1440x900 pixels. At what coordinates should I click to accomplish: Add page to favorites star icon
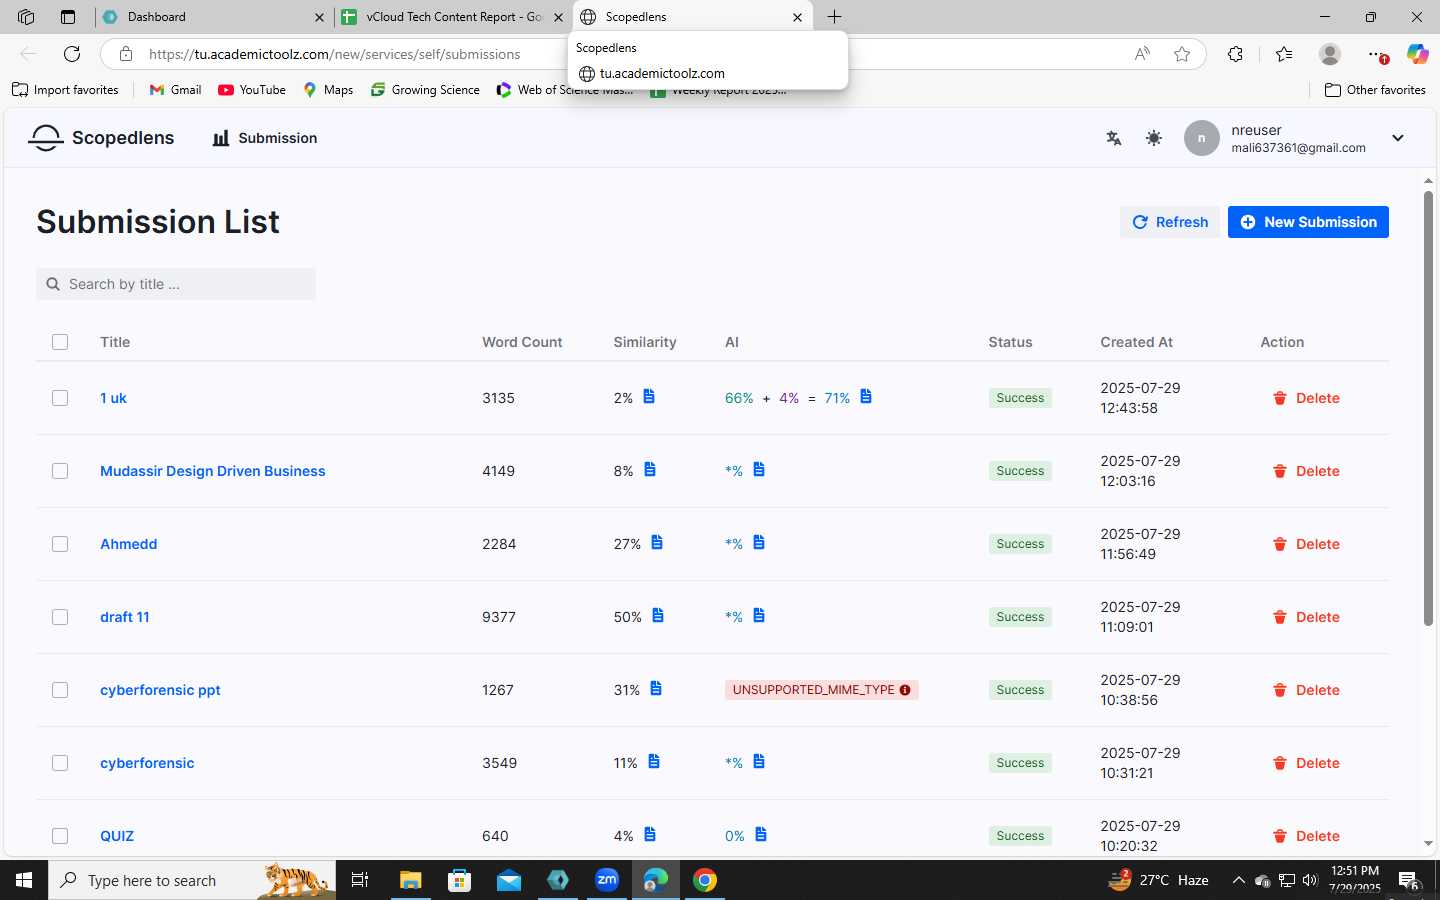click(1182, 54)
